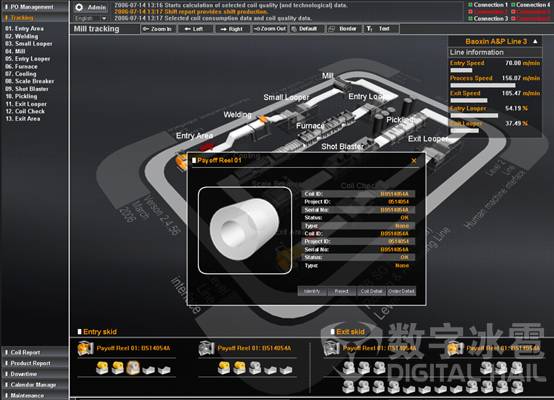The width and height of the screenshot is (554, 400).
Task: Collapse the Baoxin A&P Line 3 panel
Action: click(535, 41)
